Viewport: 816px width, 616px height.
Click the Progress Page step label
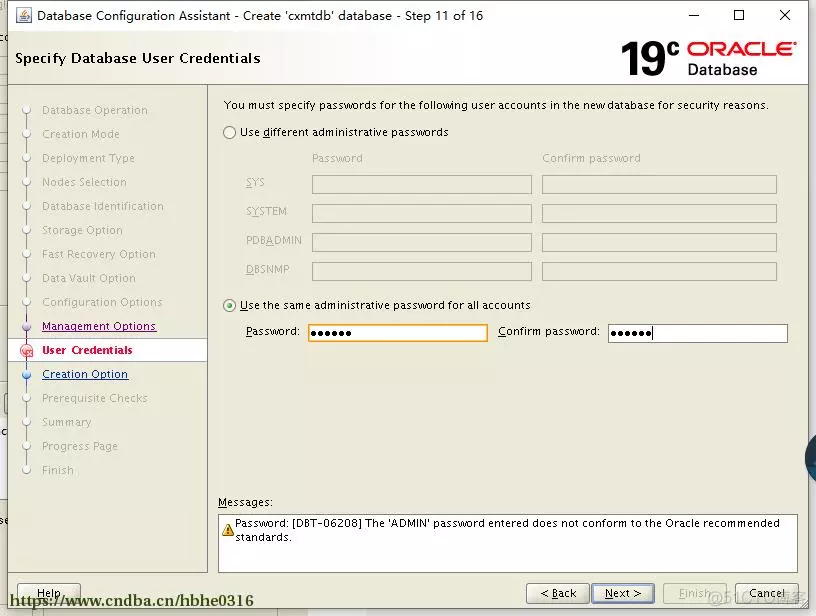coord(80,446)
